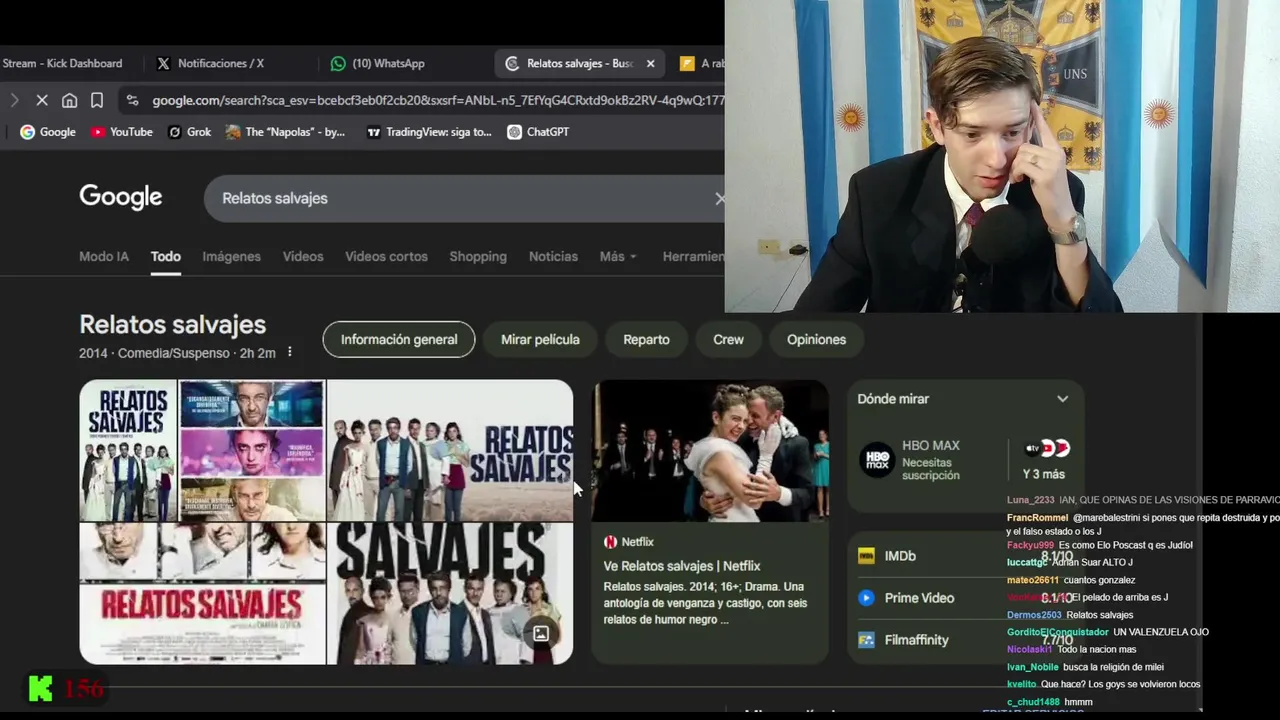Screen dimensions: 1280x720
Task: Open the IMDb rating link
Action: click(x=900, y=556)
